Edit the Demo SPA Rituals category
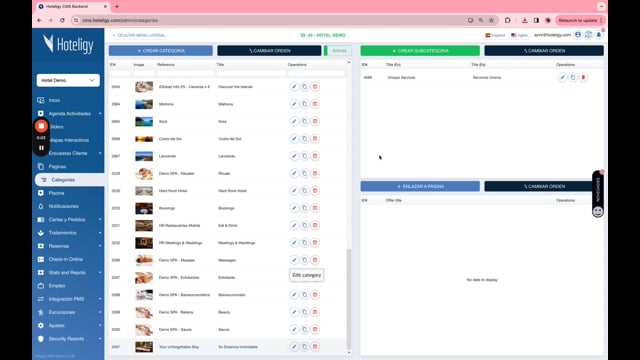This screenshot has width=640, height=360. coord(294,173)
